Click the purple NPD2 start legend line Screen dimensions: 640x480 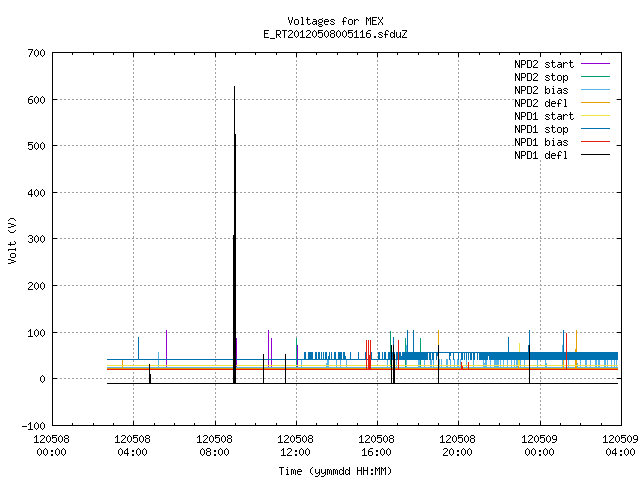pos(596,64)
